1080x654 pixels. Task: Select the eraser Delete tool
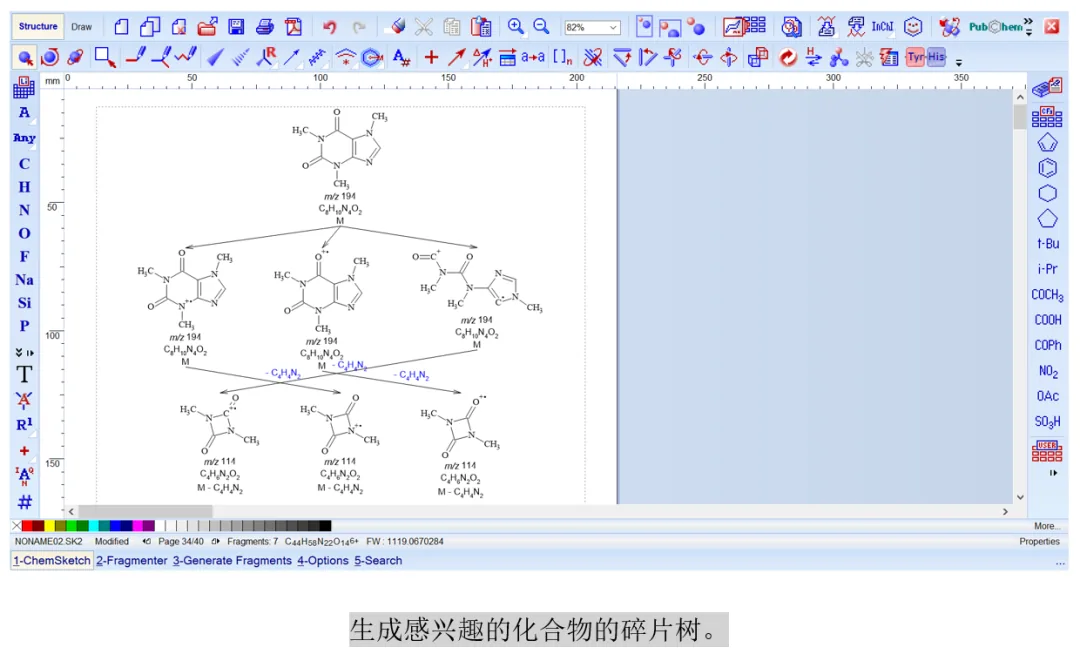(x=397, y=27)
